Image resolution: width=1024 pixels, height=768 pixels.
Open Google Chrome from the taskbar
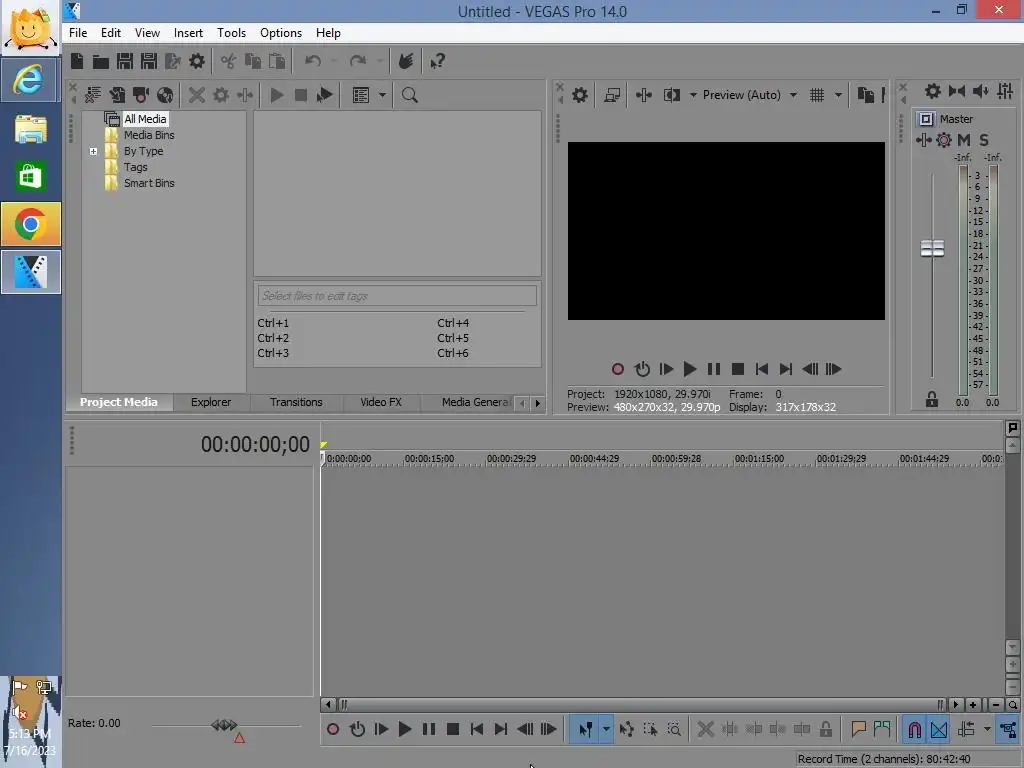[31, 224]
